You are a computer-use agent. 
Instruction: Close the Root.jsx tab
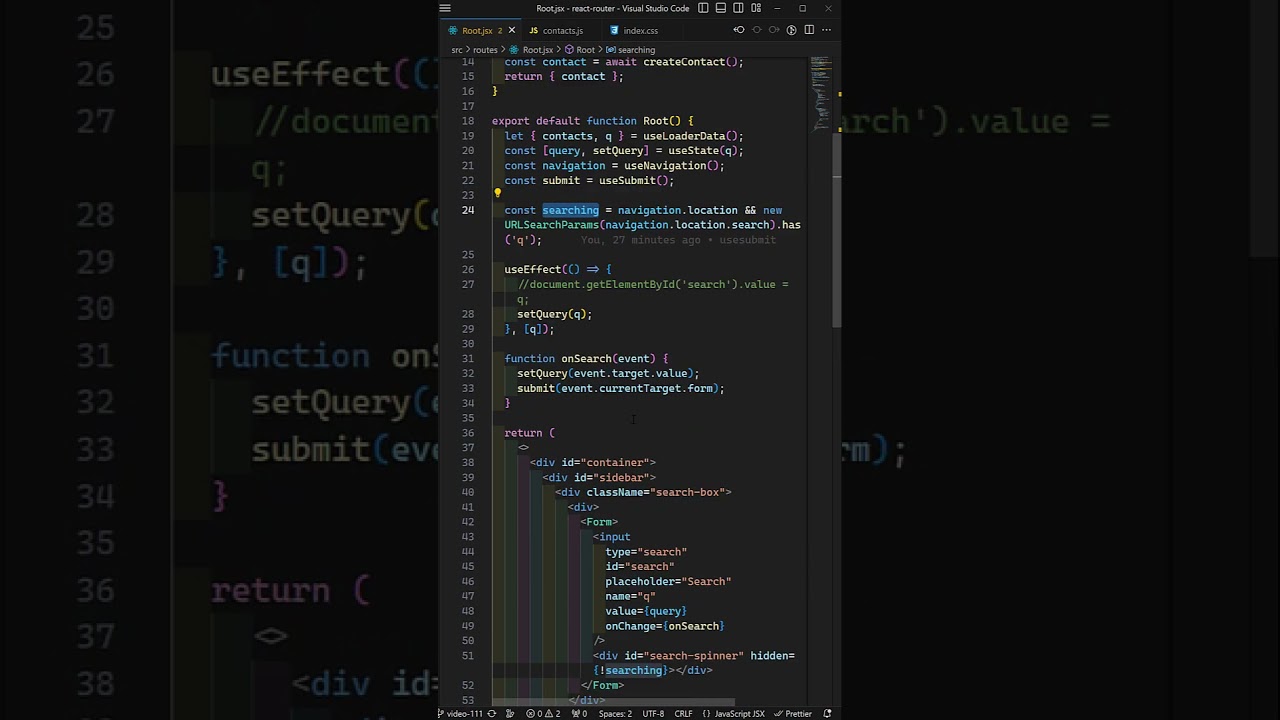pos(511,30)
